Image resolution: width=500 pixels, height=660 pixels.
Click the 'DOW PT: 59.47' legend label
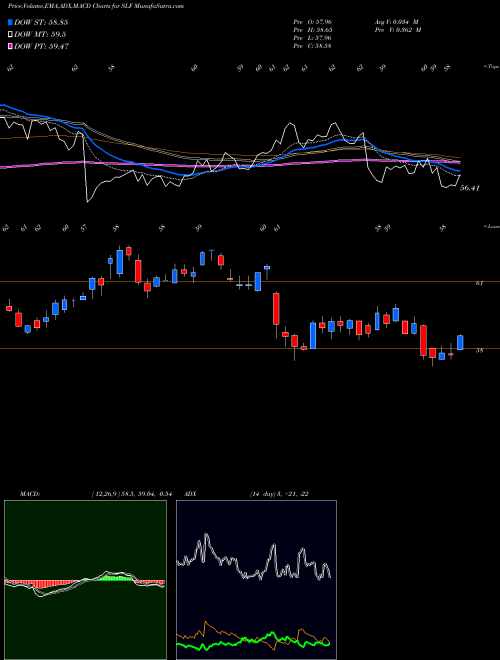pos(42,46)
